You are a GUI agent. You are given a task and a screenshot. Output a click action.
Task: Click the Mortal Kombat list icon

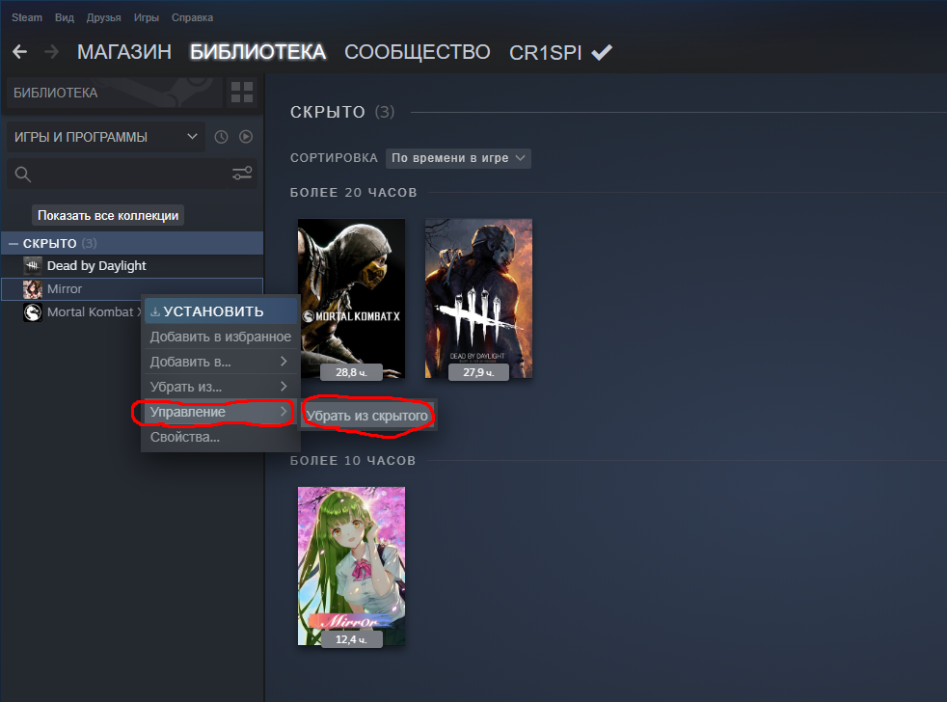pos(33,312)
